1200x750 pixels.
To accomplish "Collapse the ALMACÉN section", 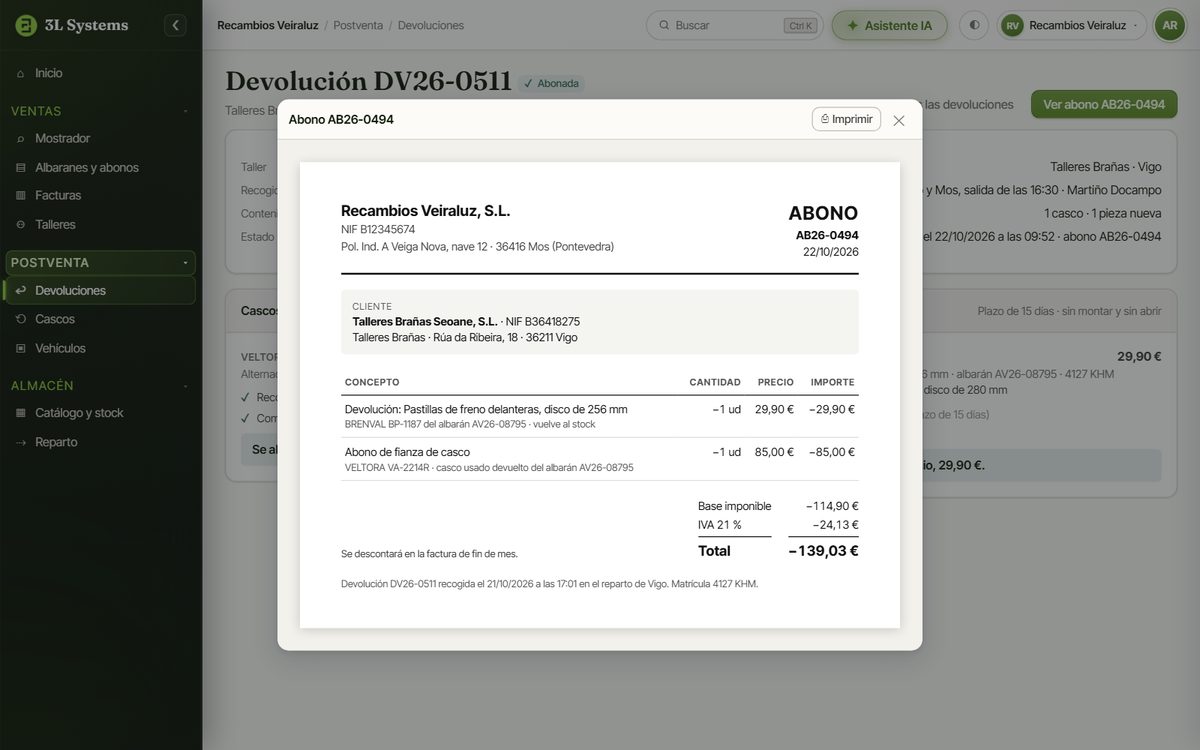I will [101, 385].
